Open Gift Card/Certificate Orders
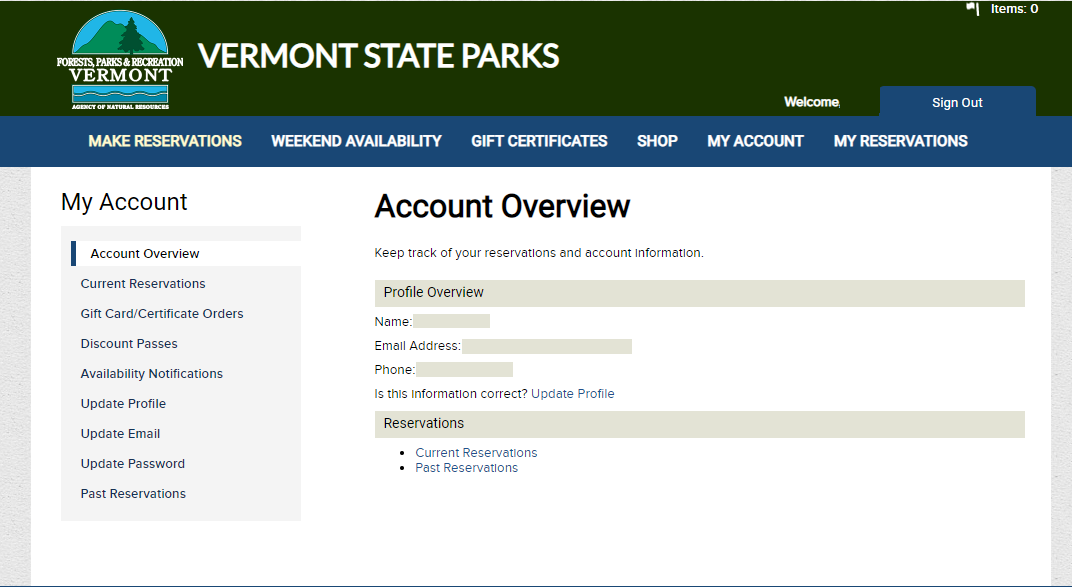1072x587 pixels. tap(162, 314)
